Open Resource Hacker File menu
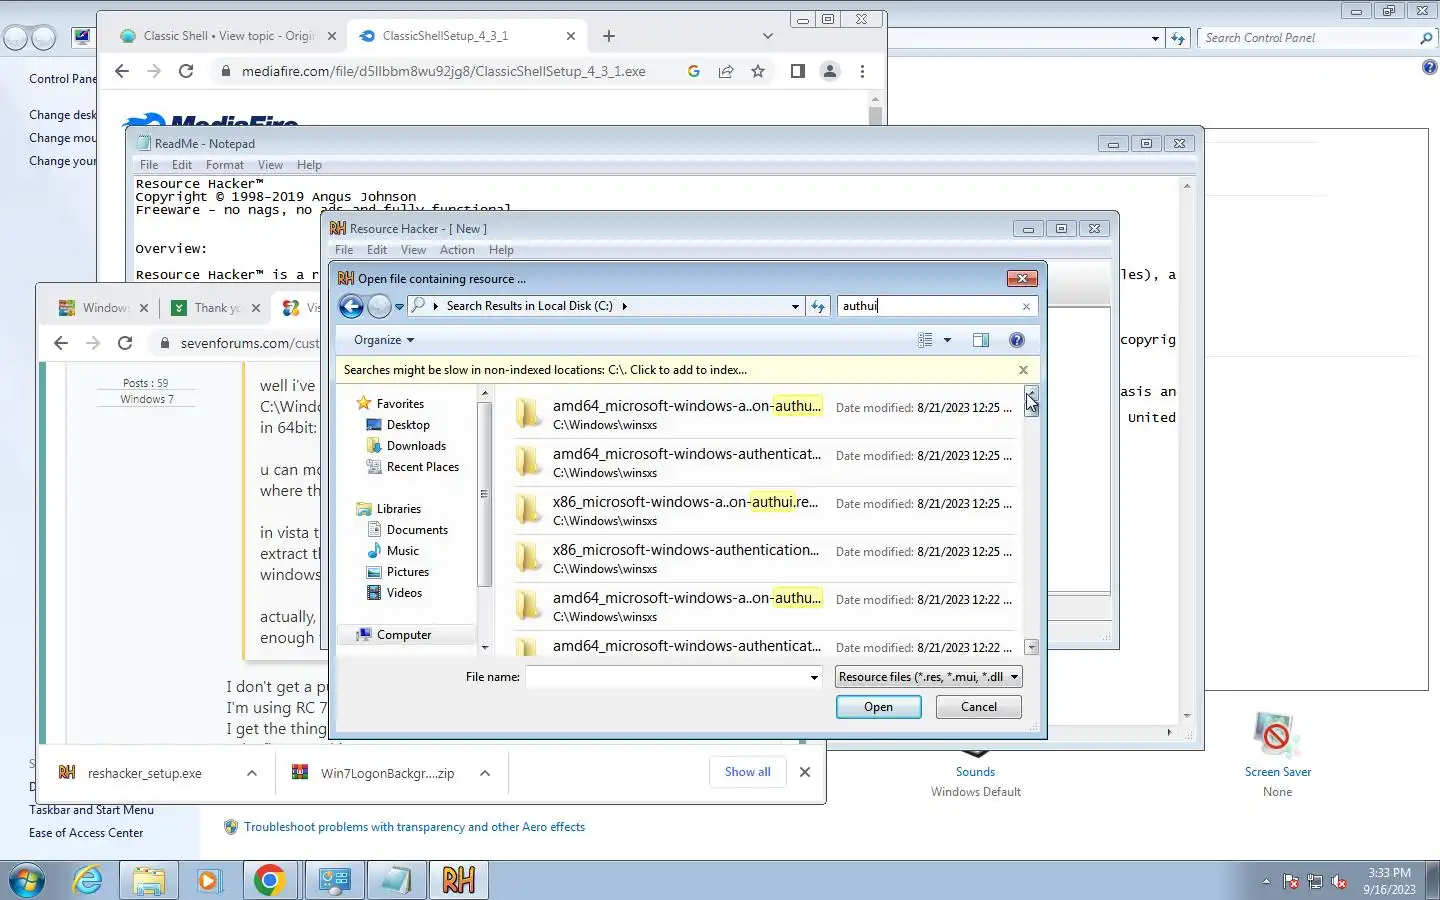The width and height of the screenshot is (1440, 900). point(344,250)
